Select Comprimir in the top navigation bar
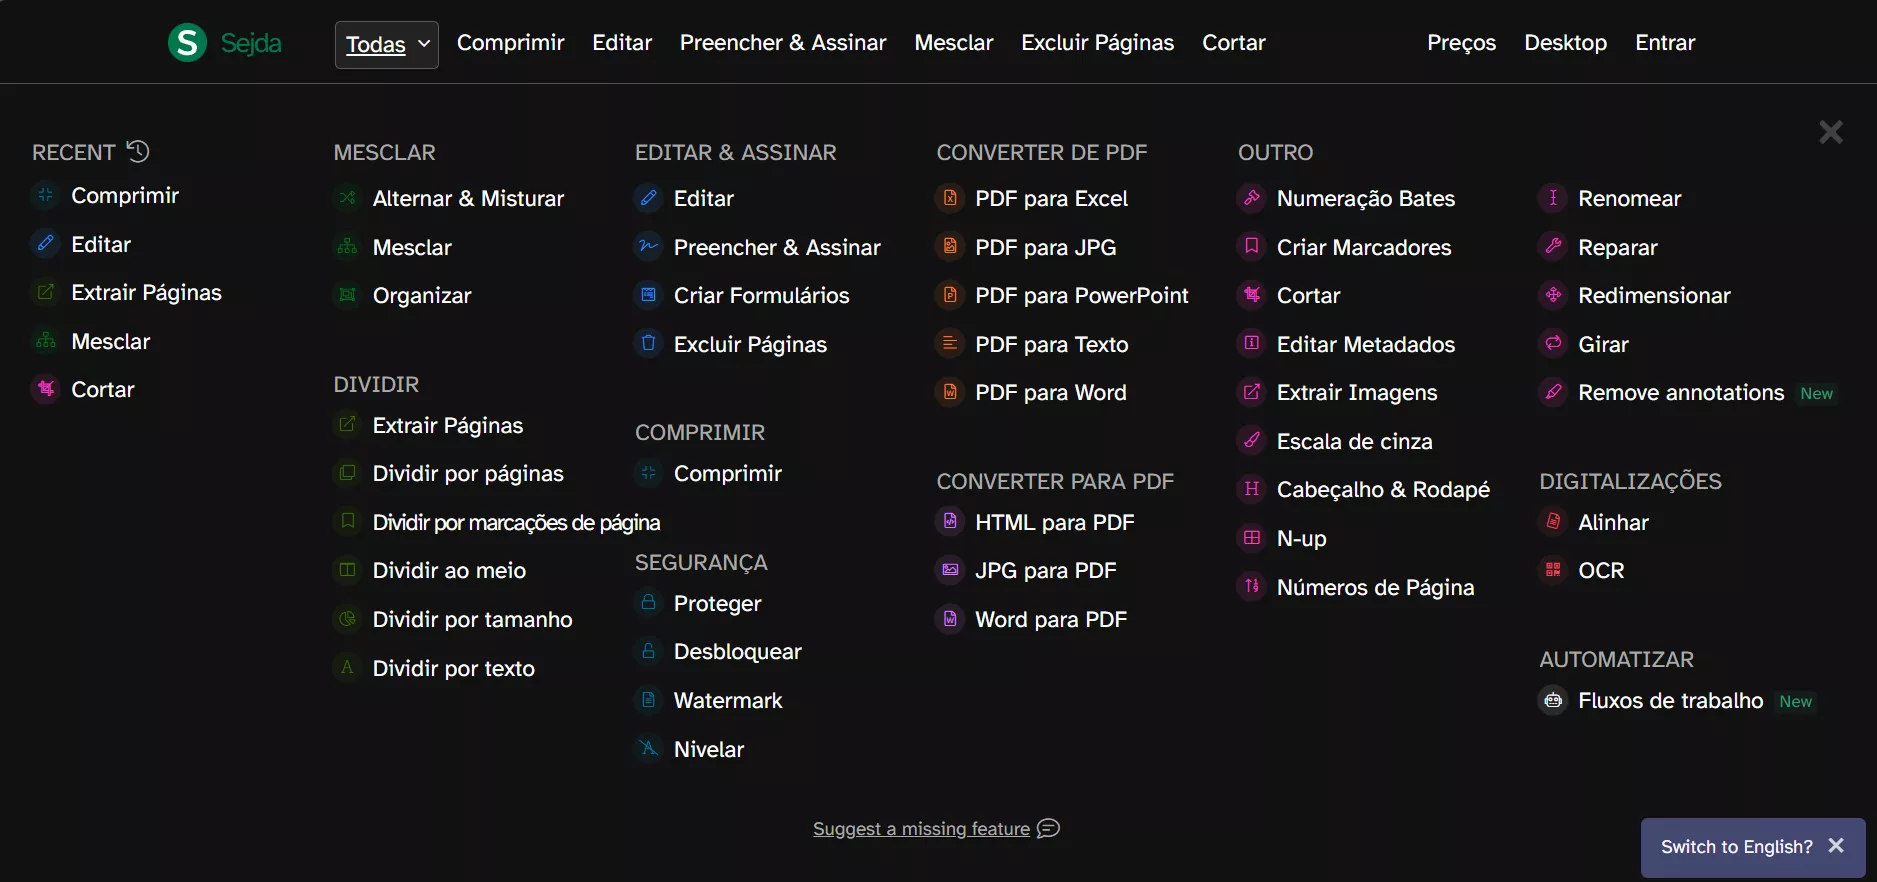 [x=510, y=43]
